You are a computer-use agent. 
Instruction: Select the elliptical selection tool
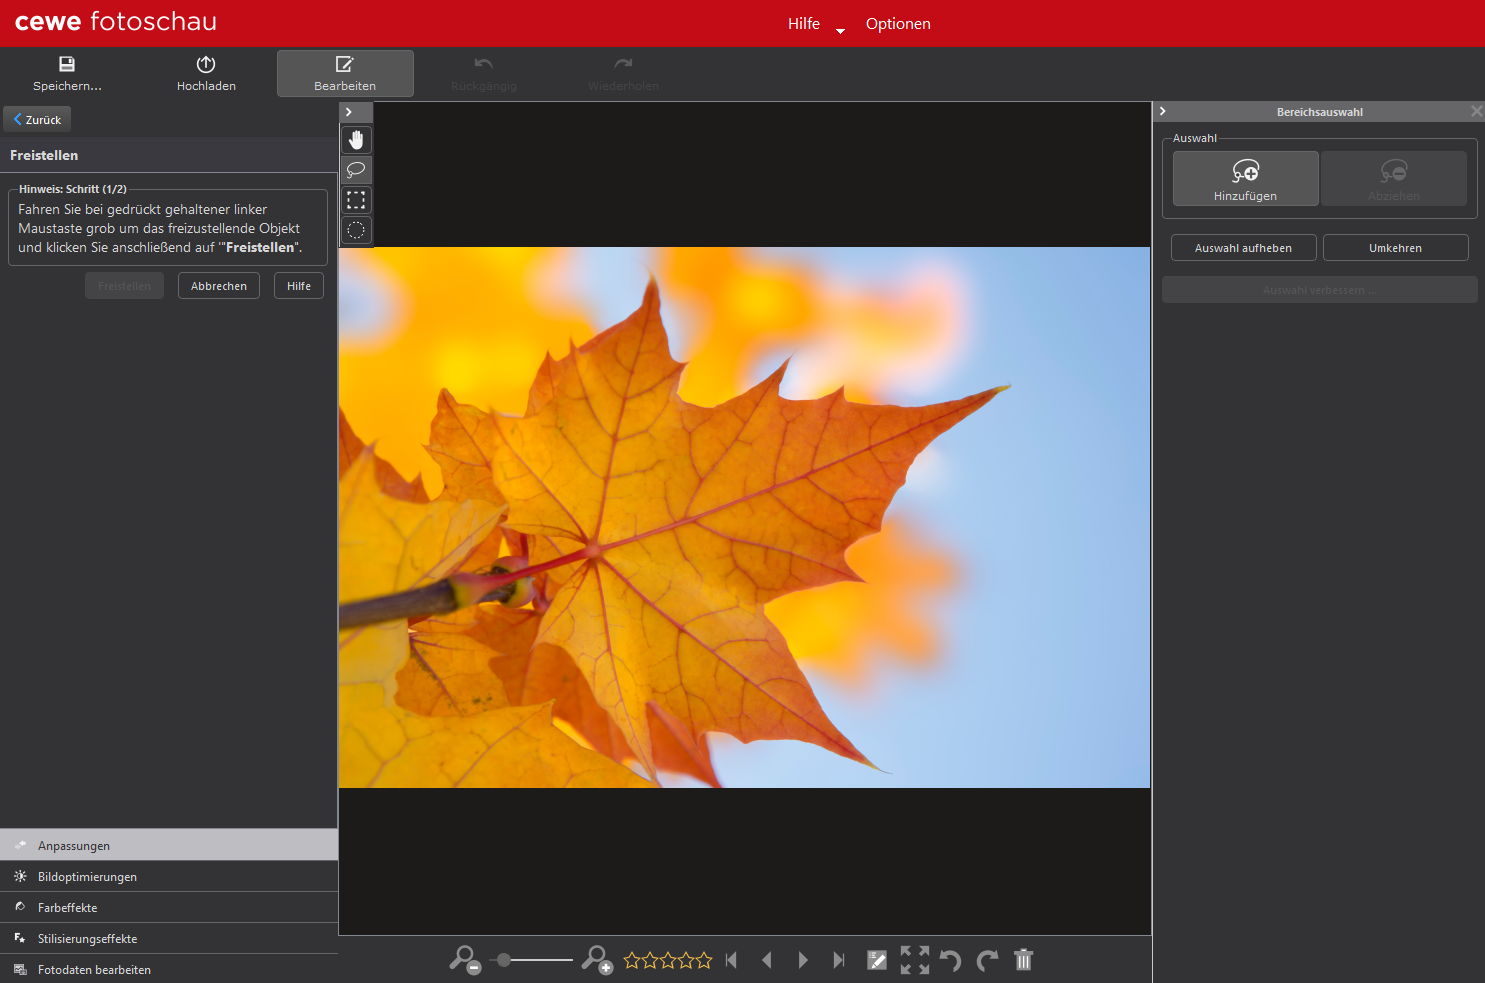tap(356, 230)
